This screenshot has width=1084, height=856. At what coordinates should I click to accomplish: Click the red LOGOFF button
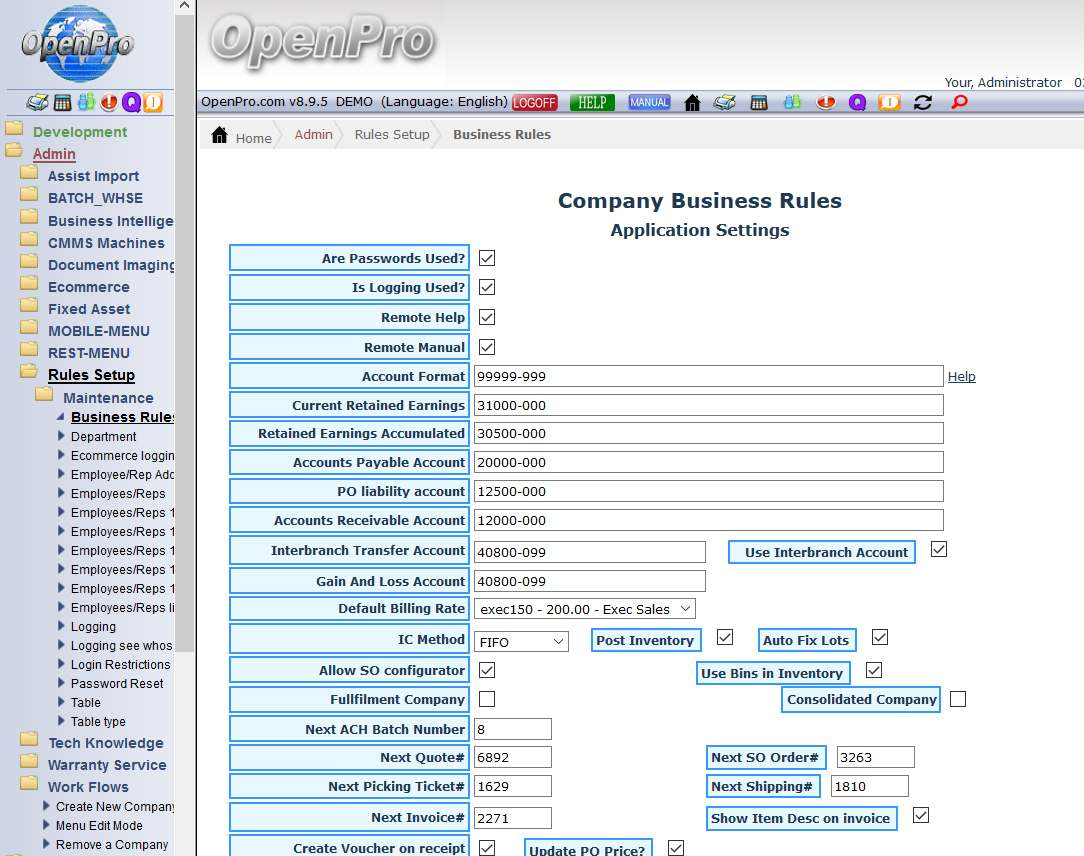(534, 102)
